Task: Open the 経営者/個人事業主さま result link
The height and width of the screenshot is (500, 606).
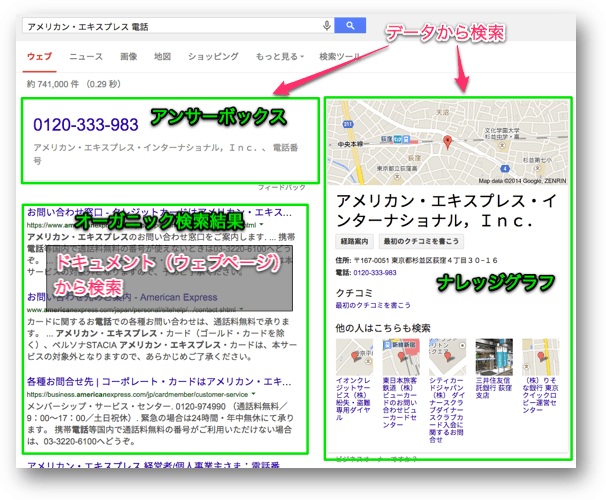Action: 153,465
